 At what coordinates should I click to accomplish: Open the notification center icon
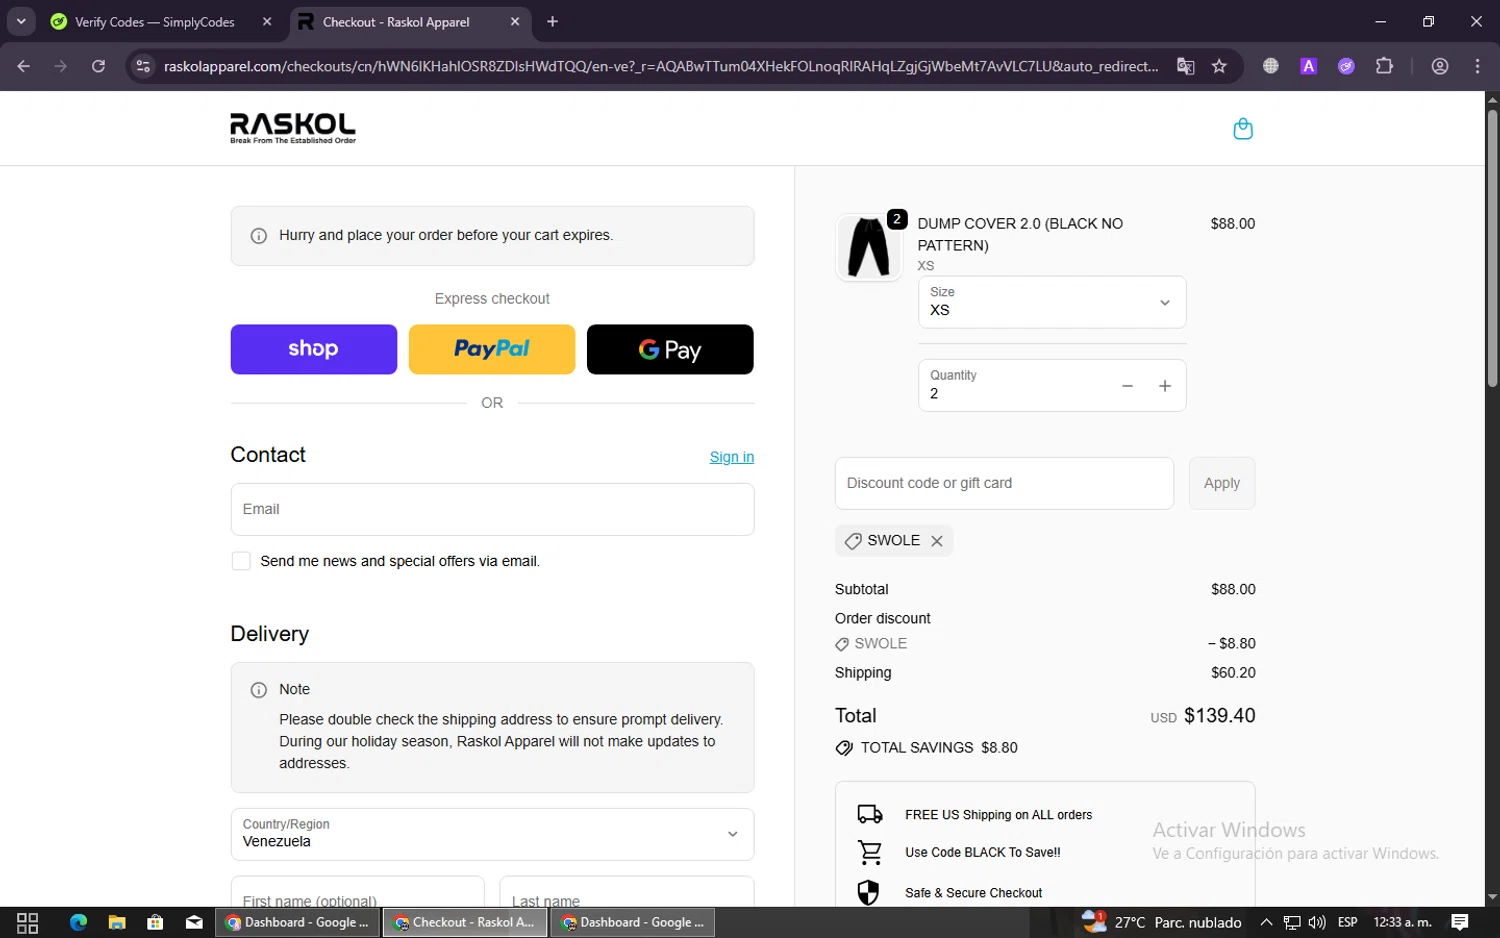point(1459,922)
